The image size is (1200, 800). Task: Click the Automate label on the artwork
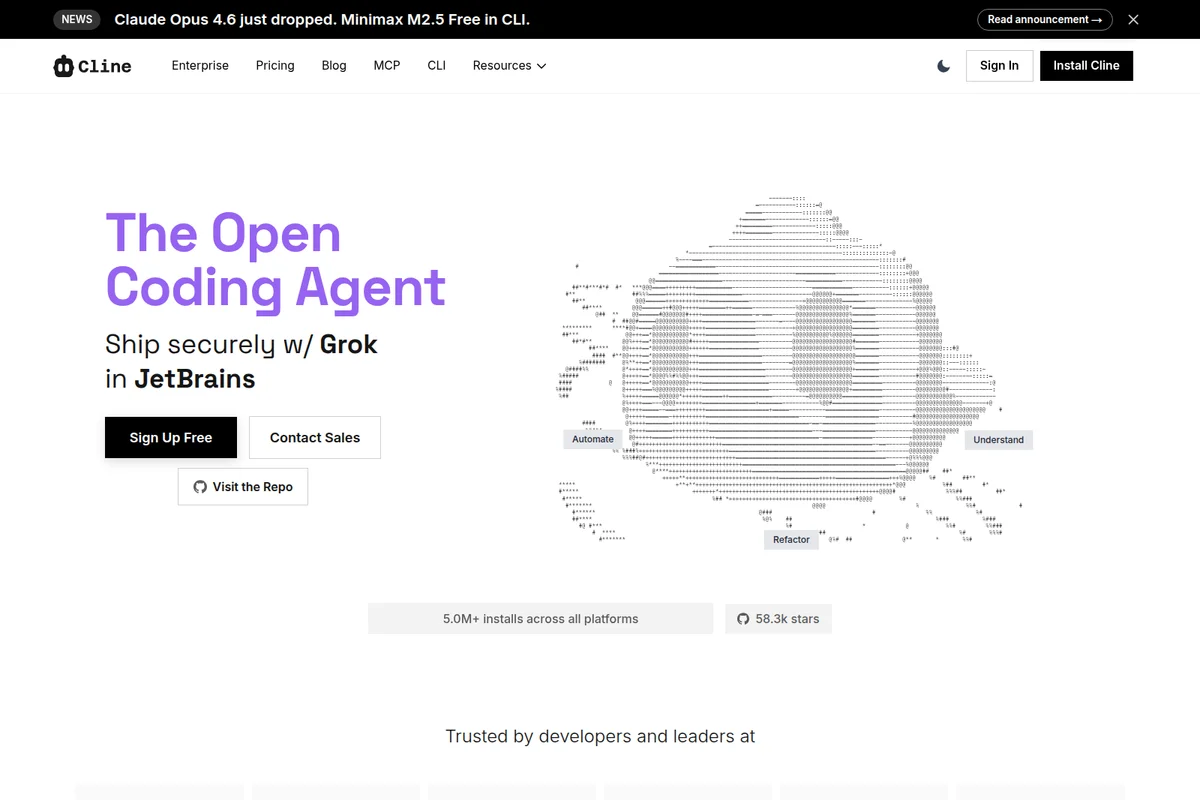pyautogui.click(x=592, y=439)
